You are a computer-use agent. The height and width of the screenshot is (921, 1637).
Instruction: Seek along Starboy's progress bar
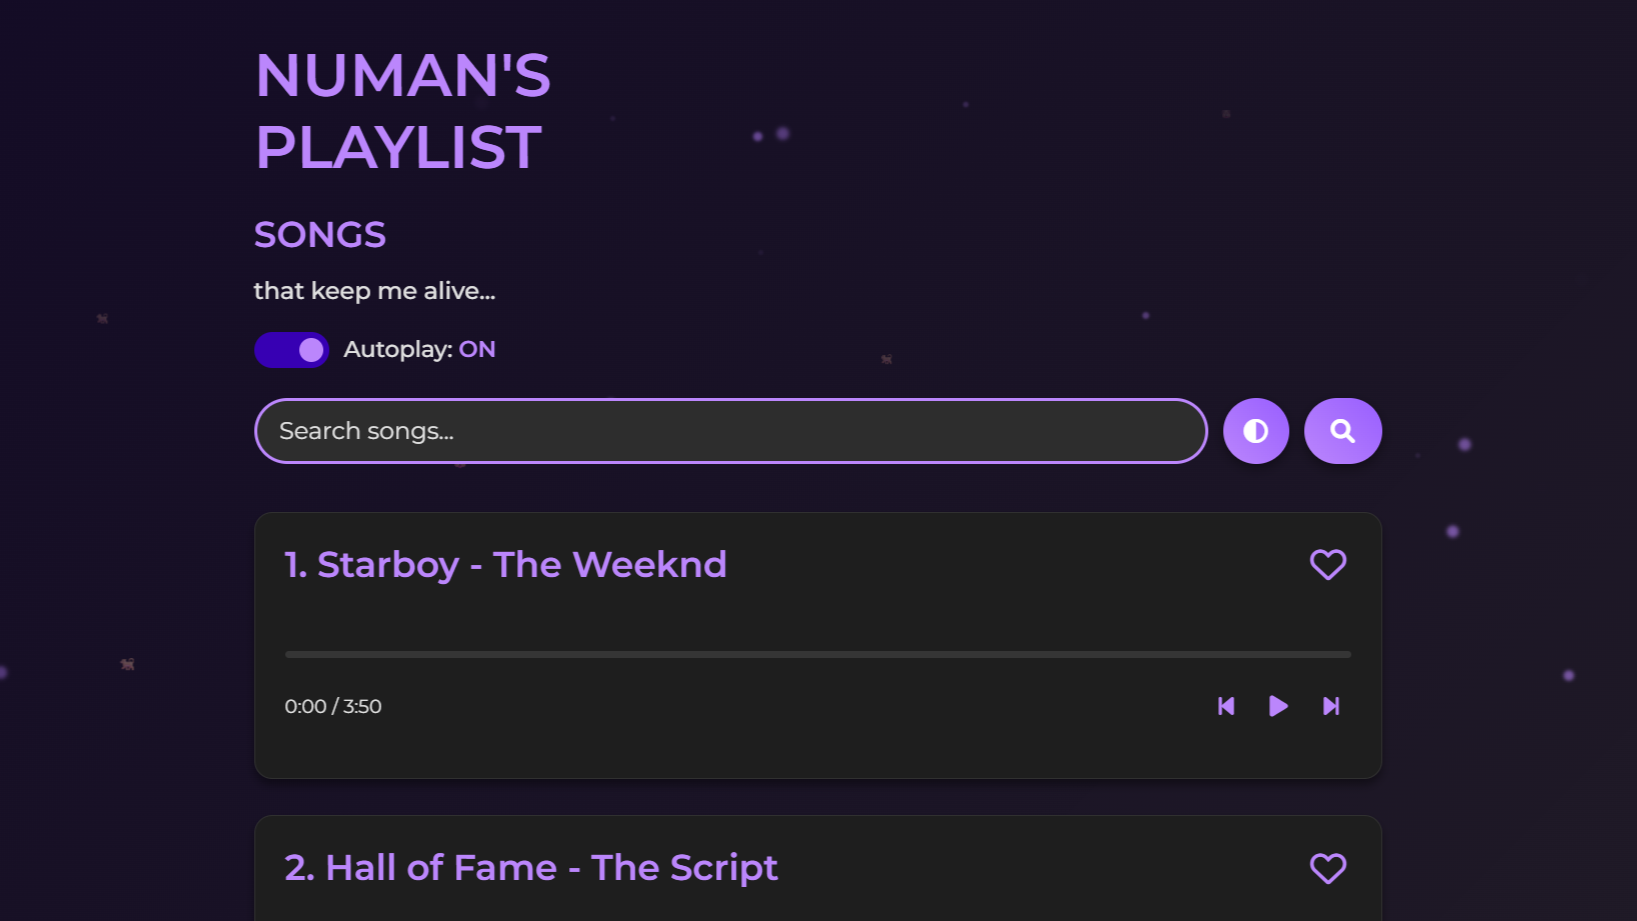(x=817, y=654)
